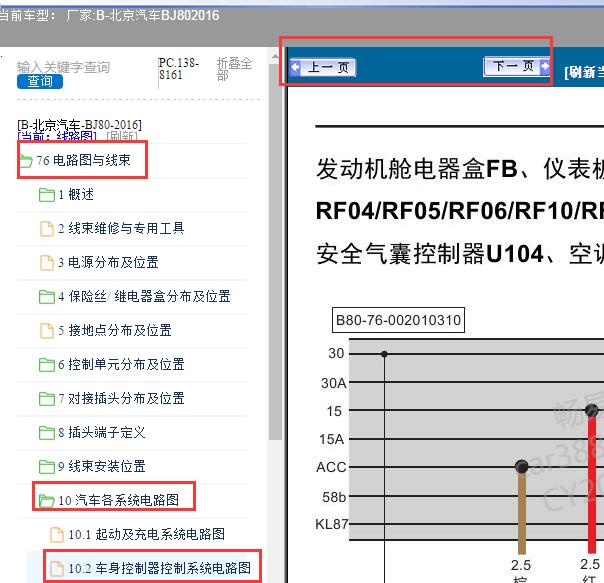
Task: Click the 刷新 link beside 线路图
Action: click(122, 136)
